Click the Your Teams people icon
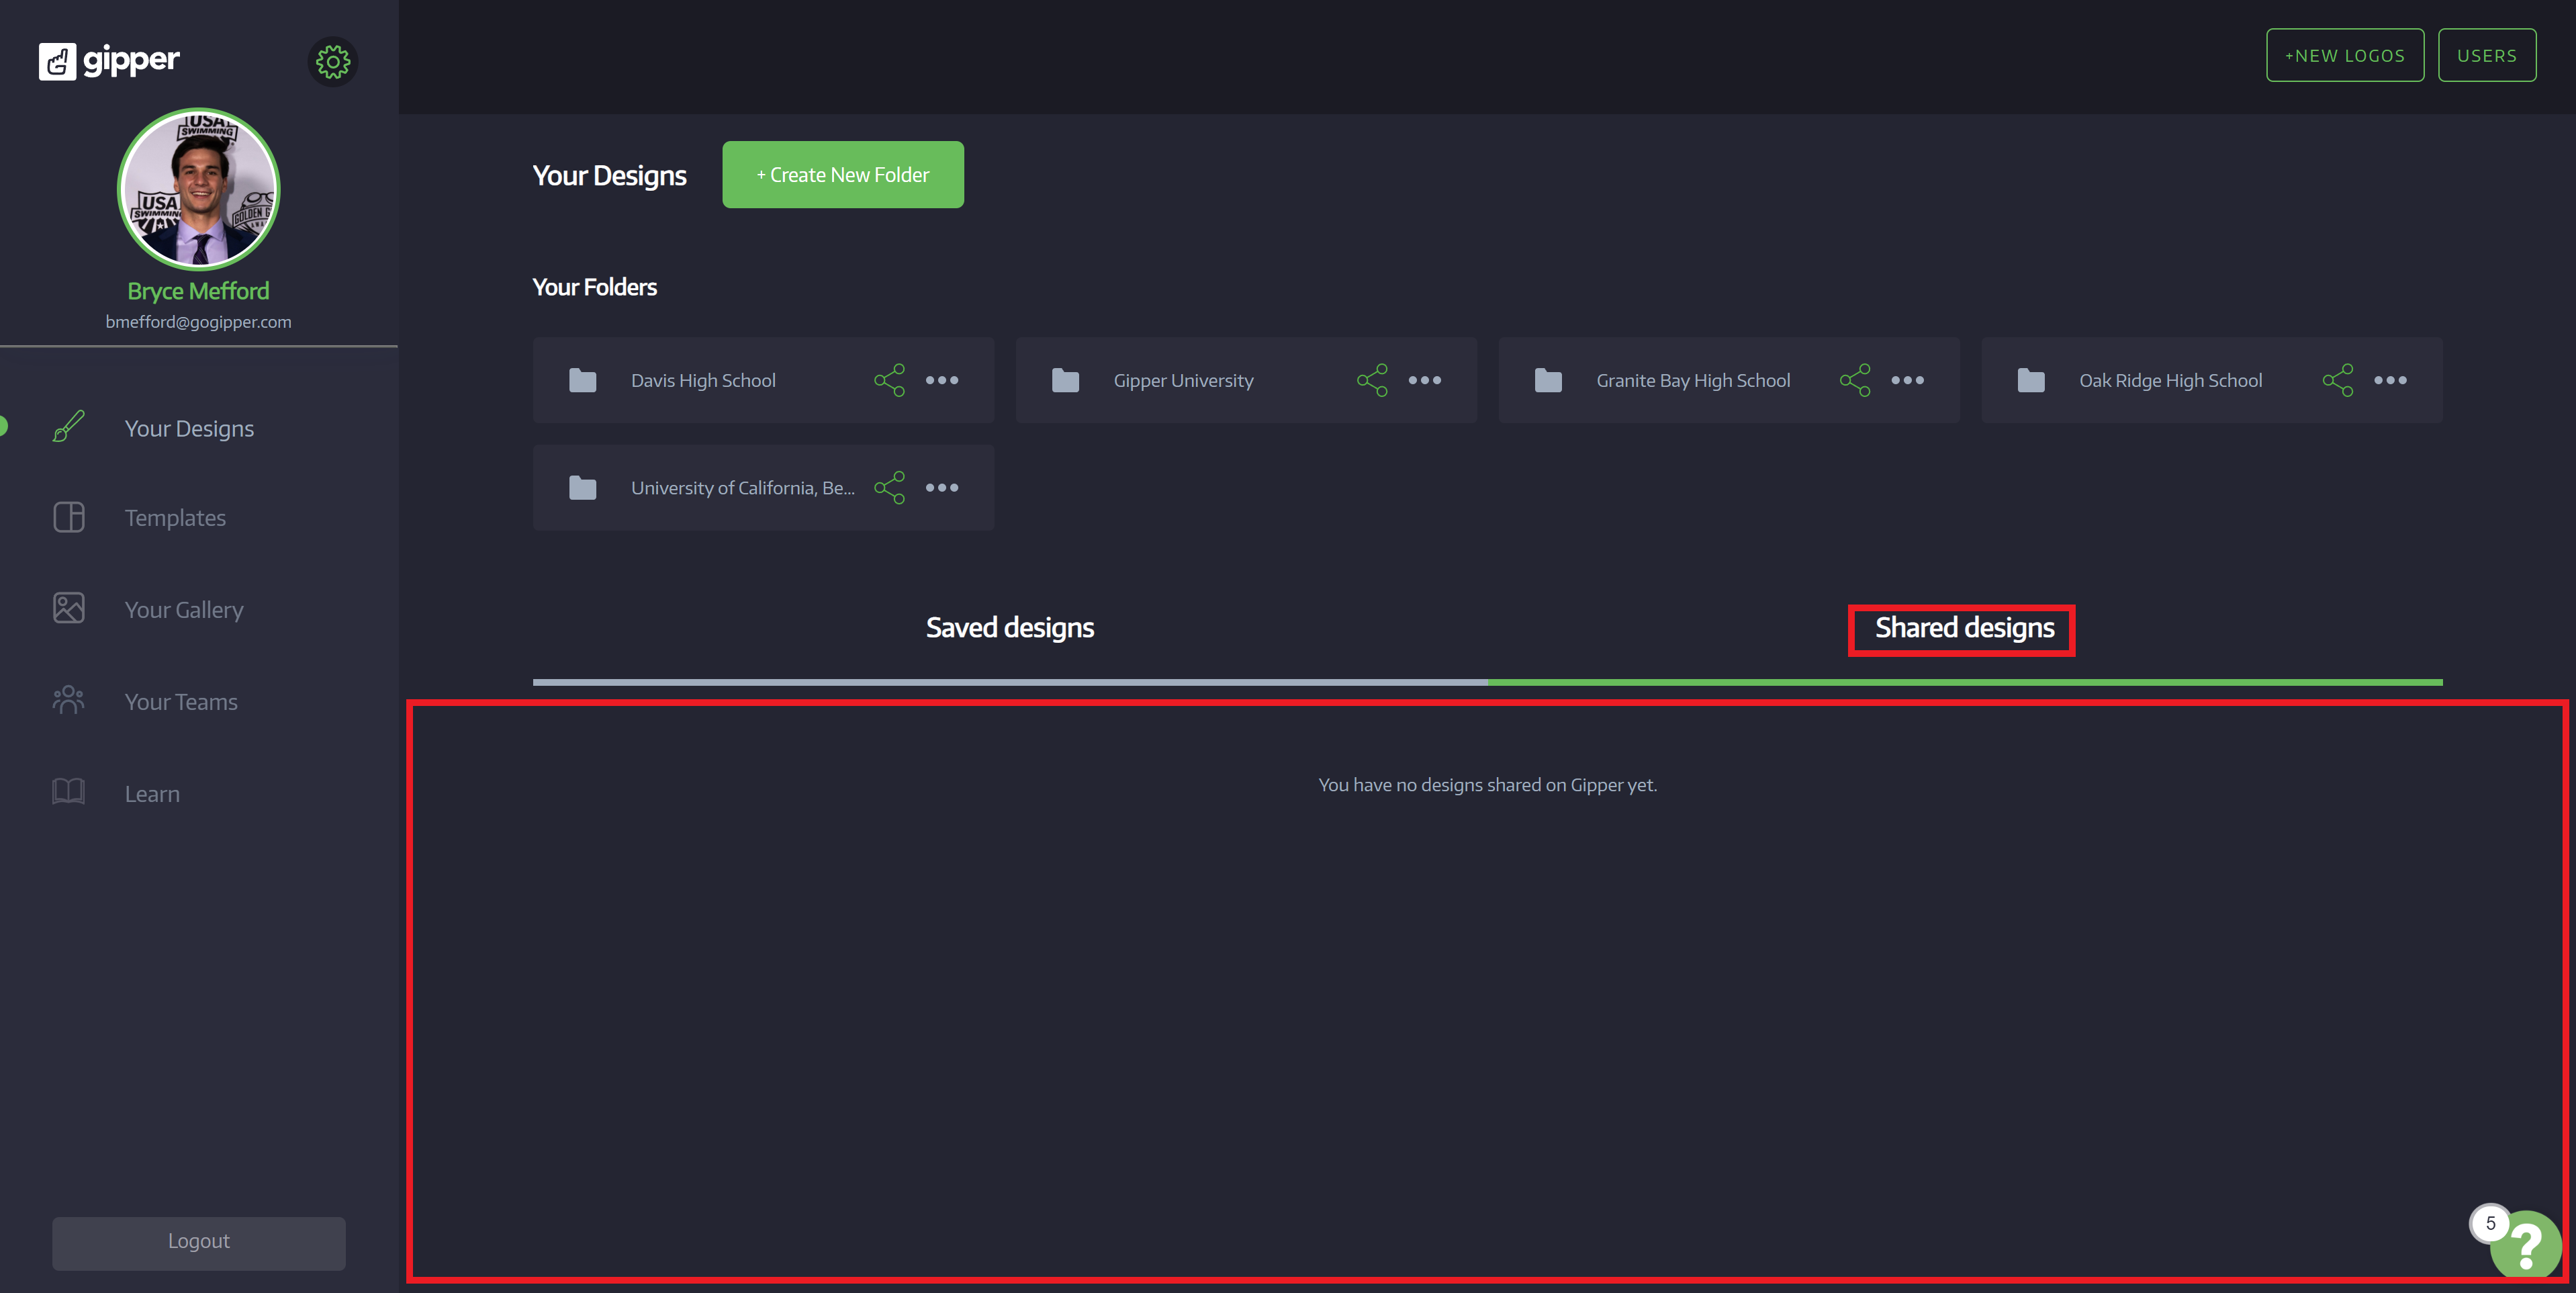 point(68,700)
